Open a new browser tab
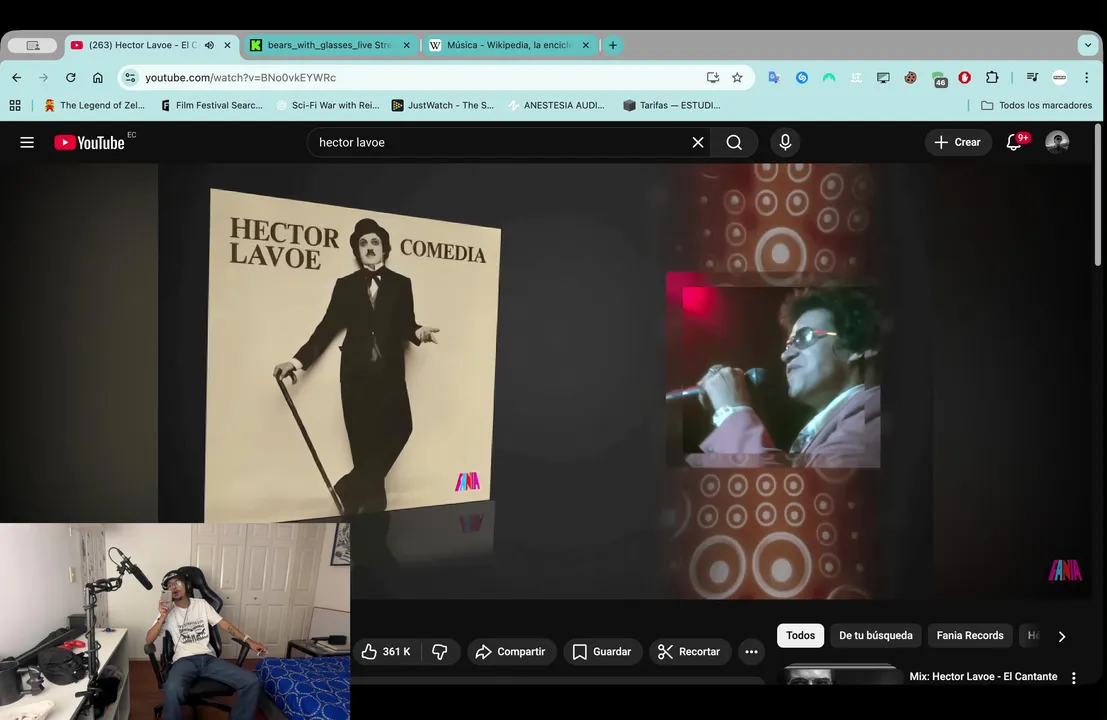 613,45
